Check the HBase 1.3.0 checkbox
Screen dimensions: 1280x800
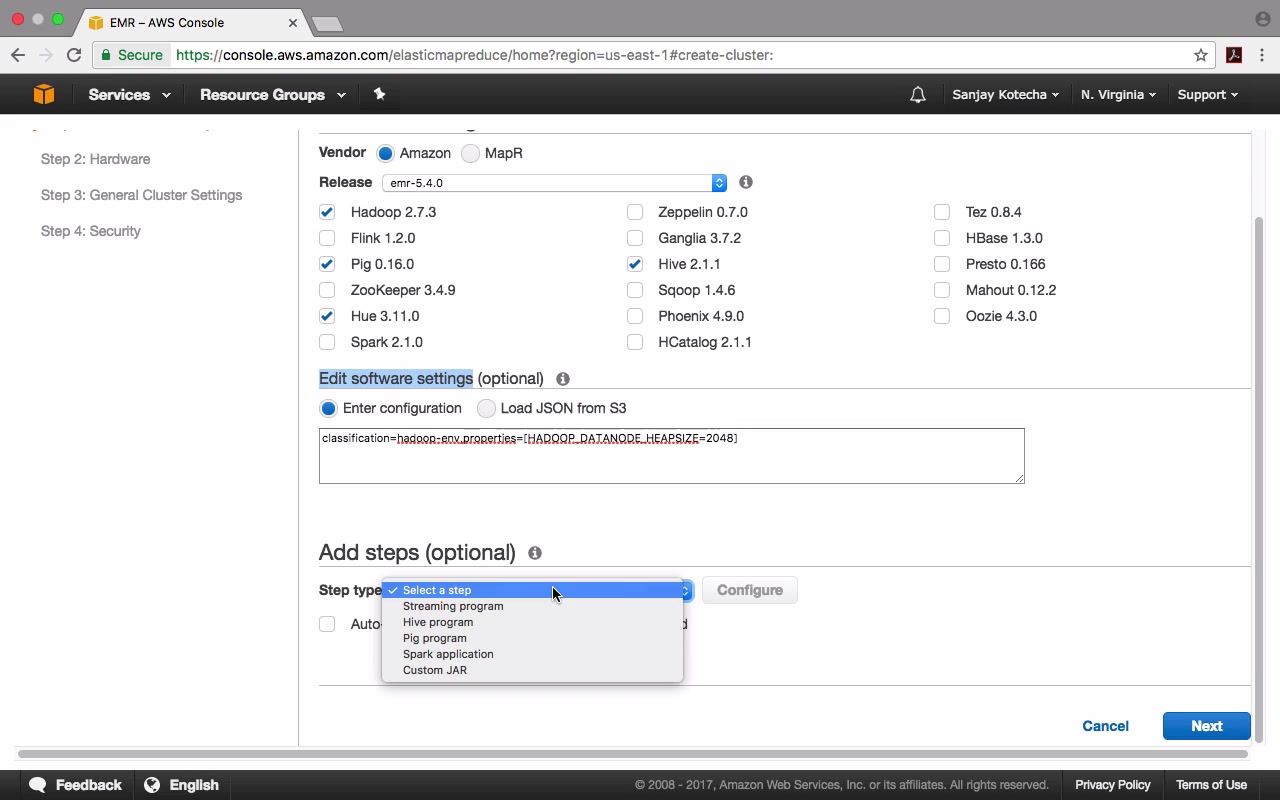942,238
